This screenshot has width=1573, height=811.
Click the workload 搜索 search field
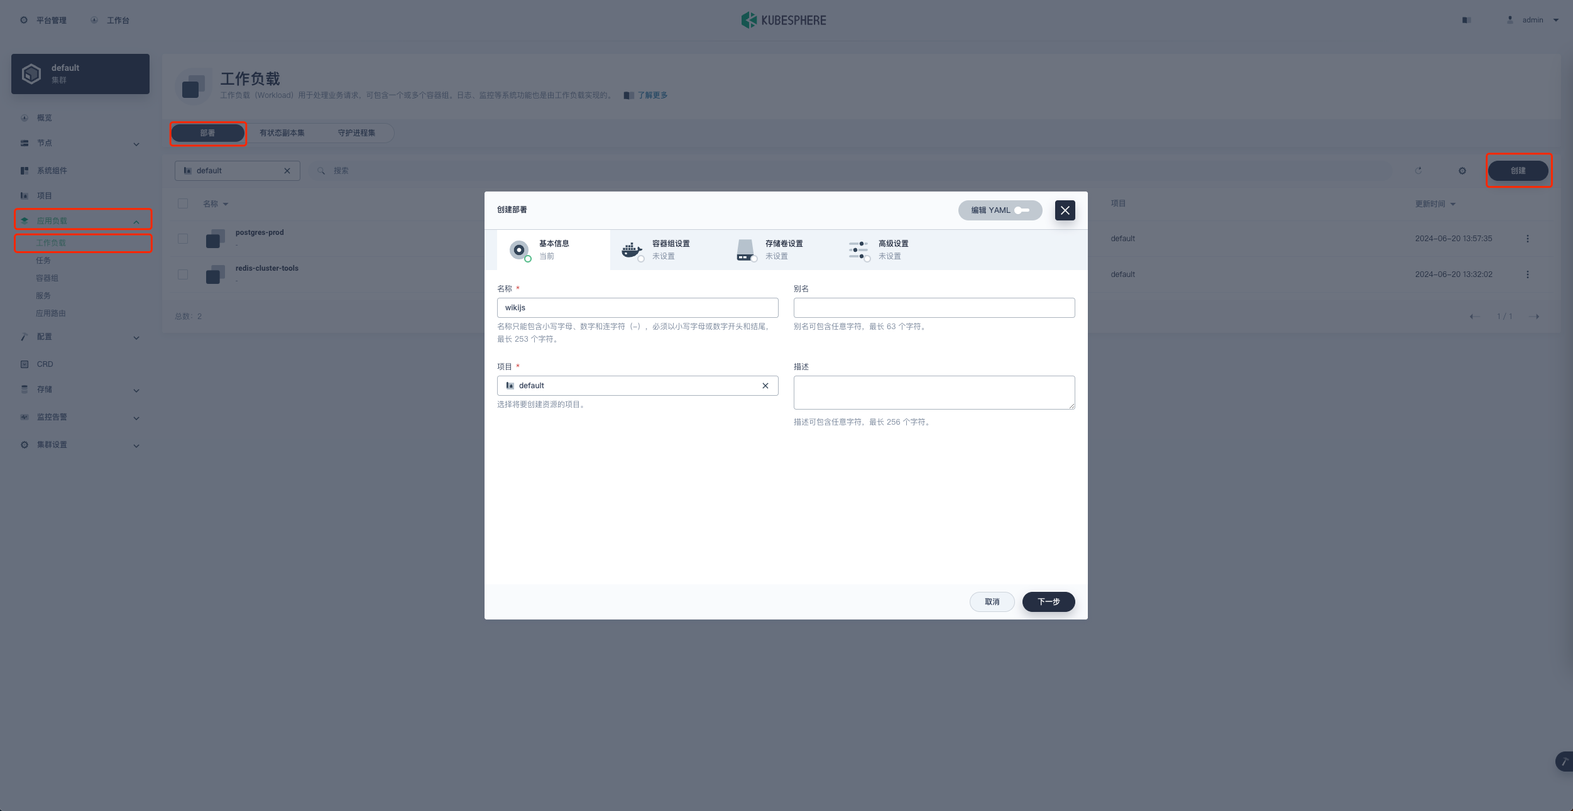point(850,171)
